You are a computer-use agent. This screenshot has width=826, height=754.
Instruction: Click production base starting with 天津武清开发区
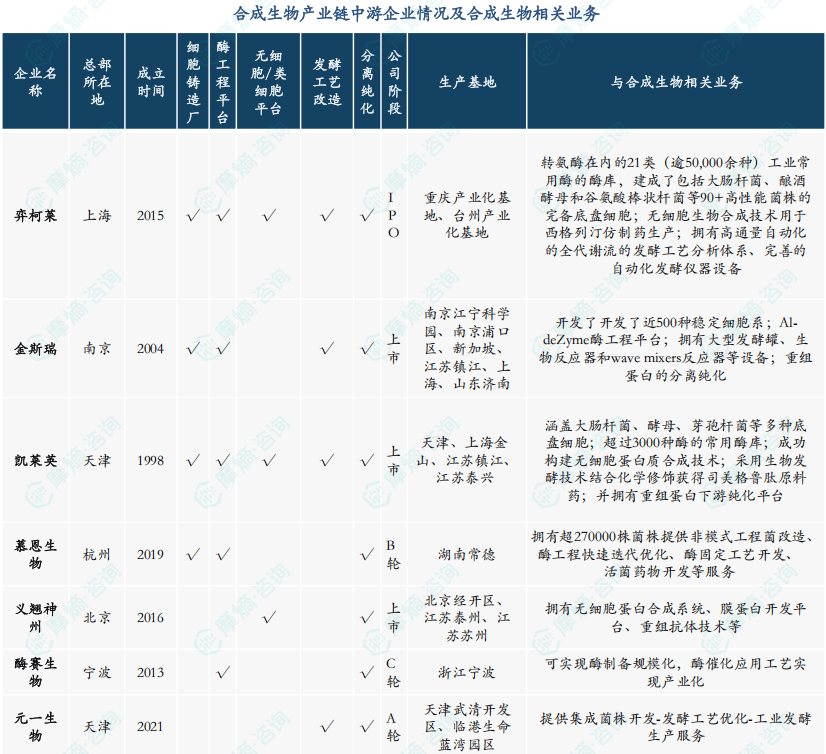point(467,727)
